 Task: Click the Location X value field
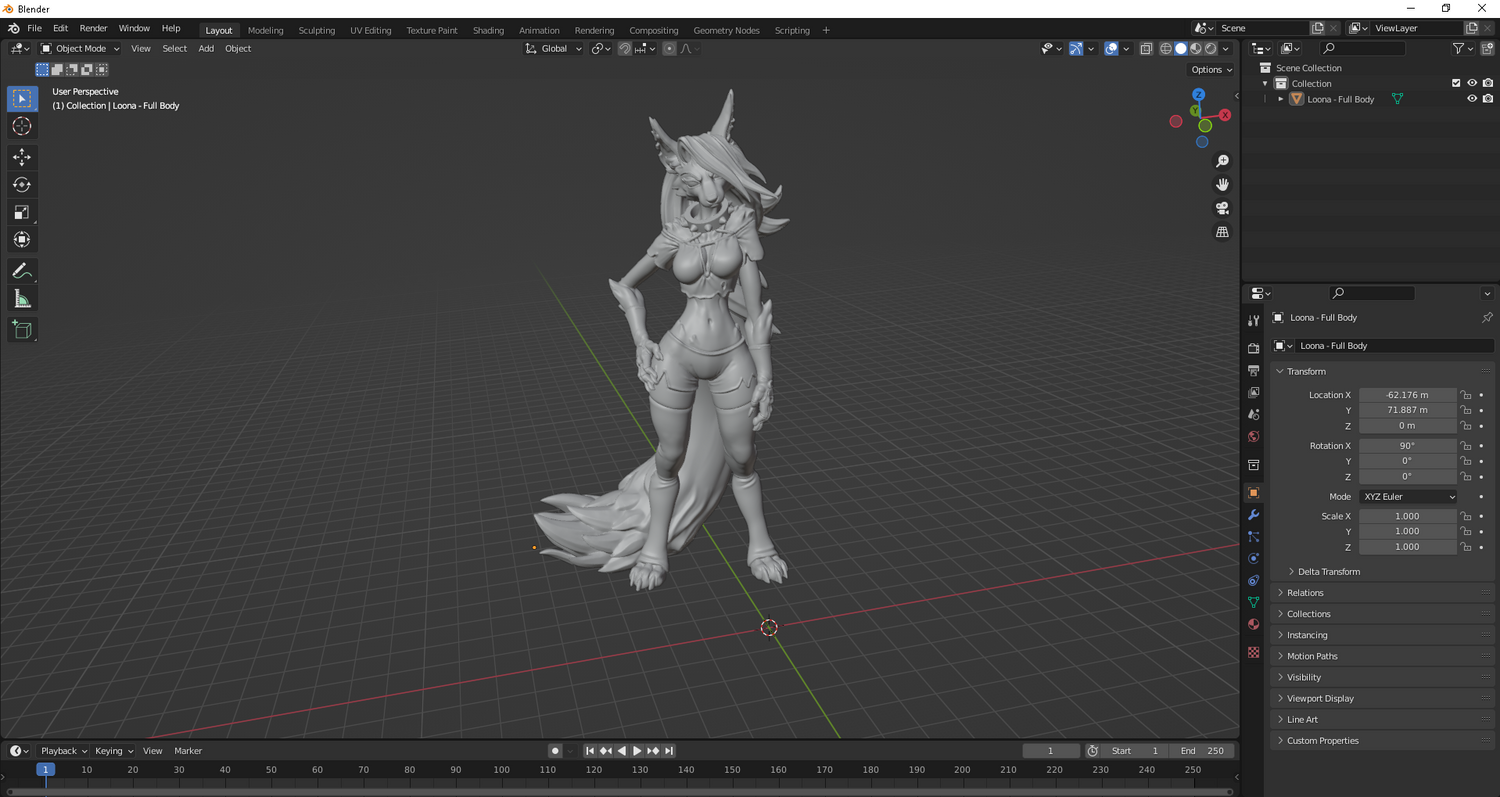tap(1408, 395)
